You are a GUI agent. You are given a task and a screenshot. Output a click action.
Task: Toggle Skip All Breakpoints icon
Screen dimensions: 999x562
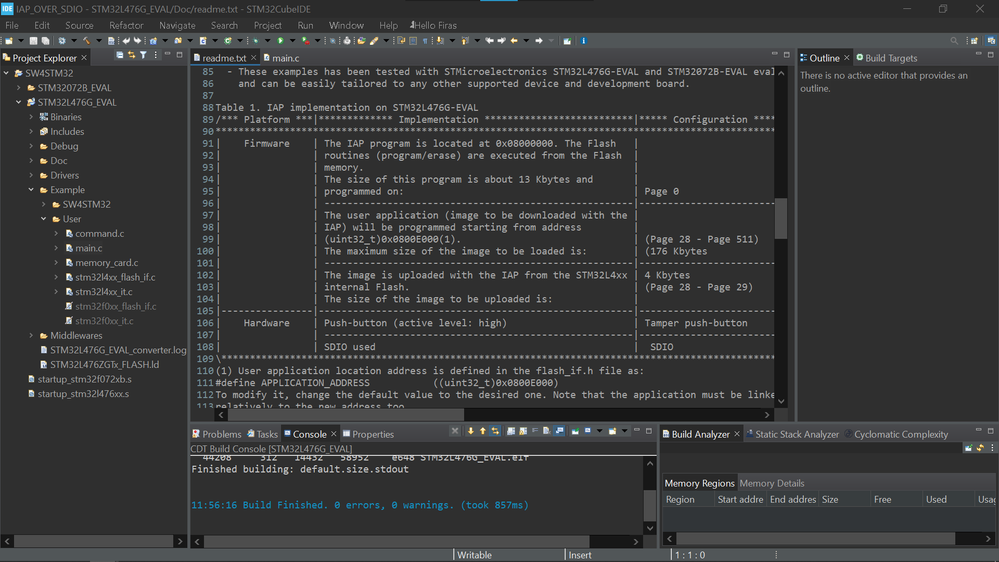pyautogui.click(x=333, y=41)
